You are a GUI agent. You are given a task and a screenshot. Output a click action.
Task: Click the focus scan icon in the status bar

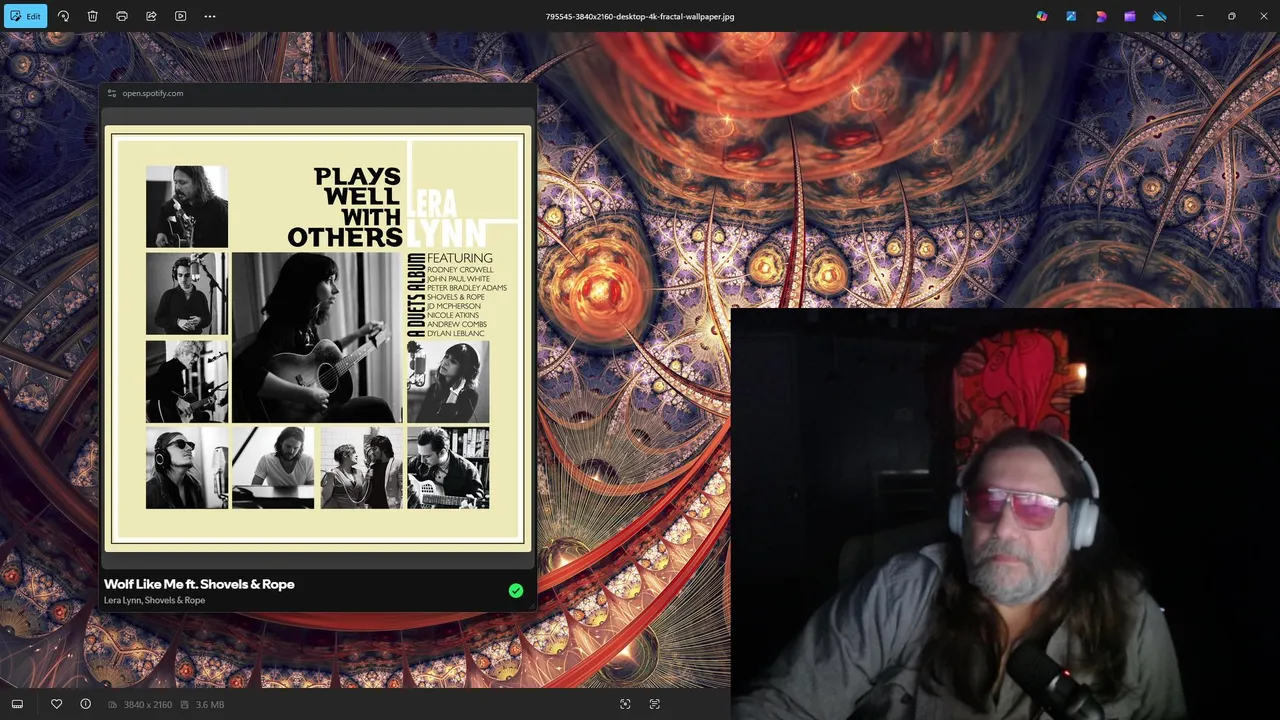point(625,704)
